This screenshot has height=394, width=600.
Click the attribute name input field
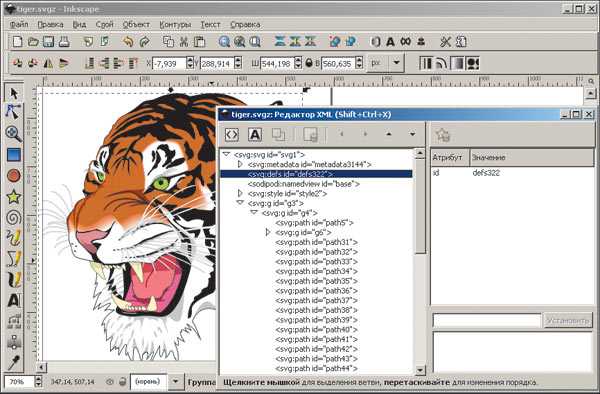click(487, 320)
